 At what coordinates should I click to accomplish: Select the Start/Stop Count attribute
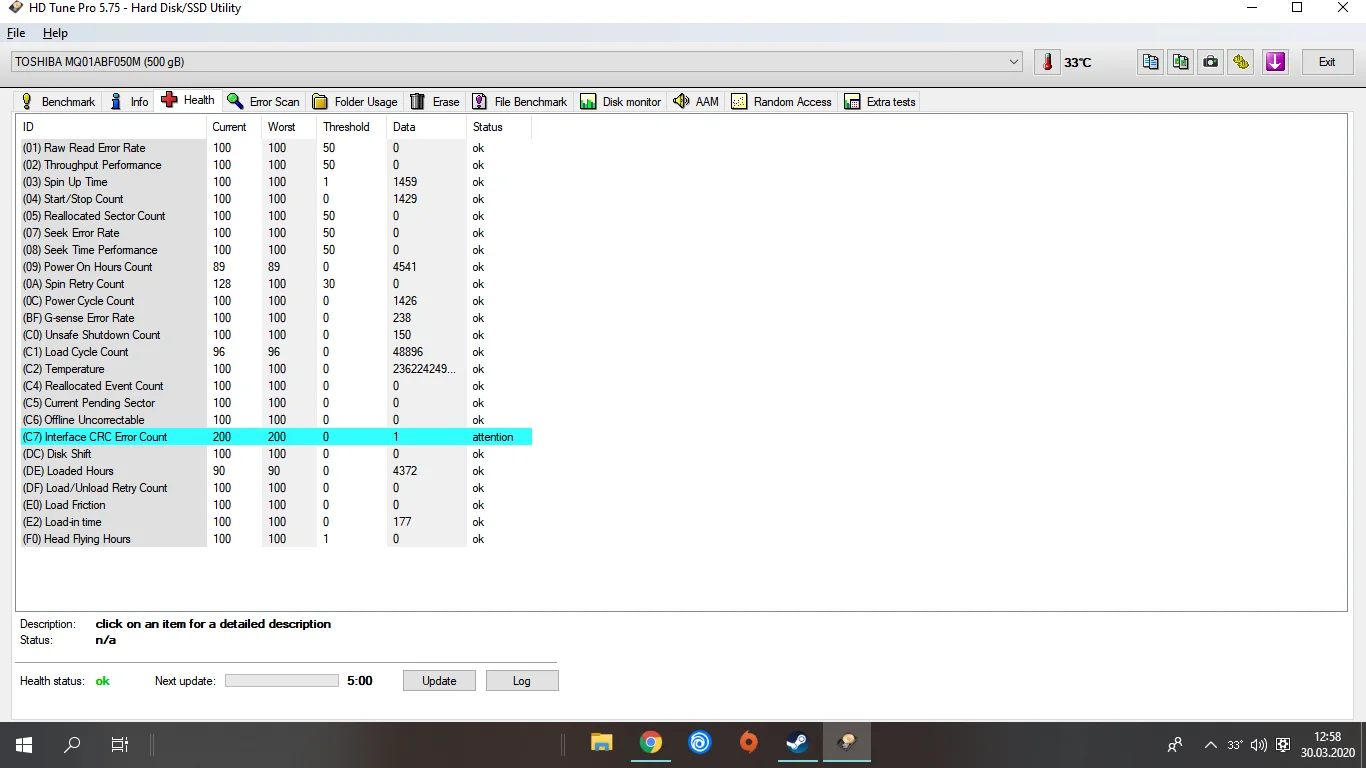point(276,199)
